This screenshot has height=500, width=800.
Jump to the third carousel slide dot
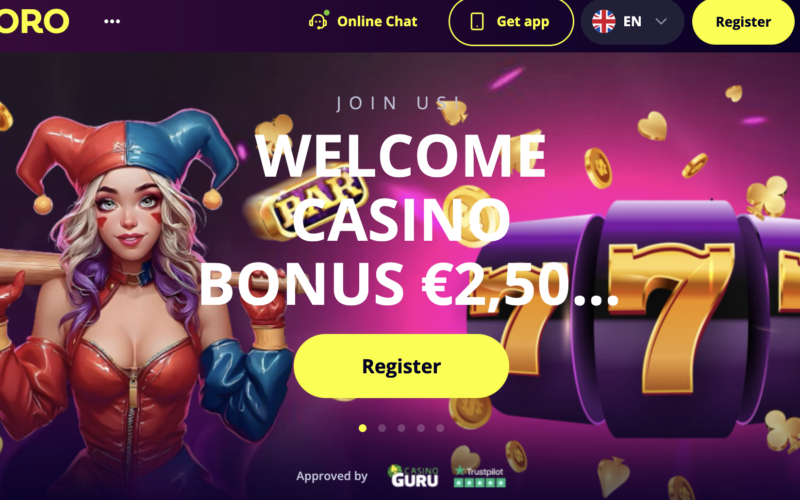pos(402,428)
